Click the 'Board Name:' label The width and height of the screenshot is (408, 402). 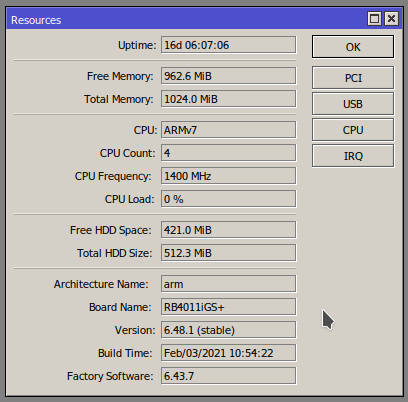120,307
